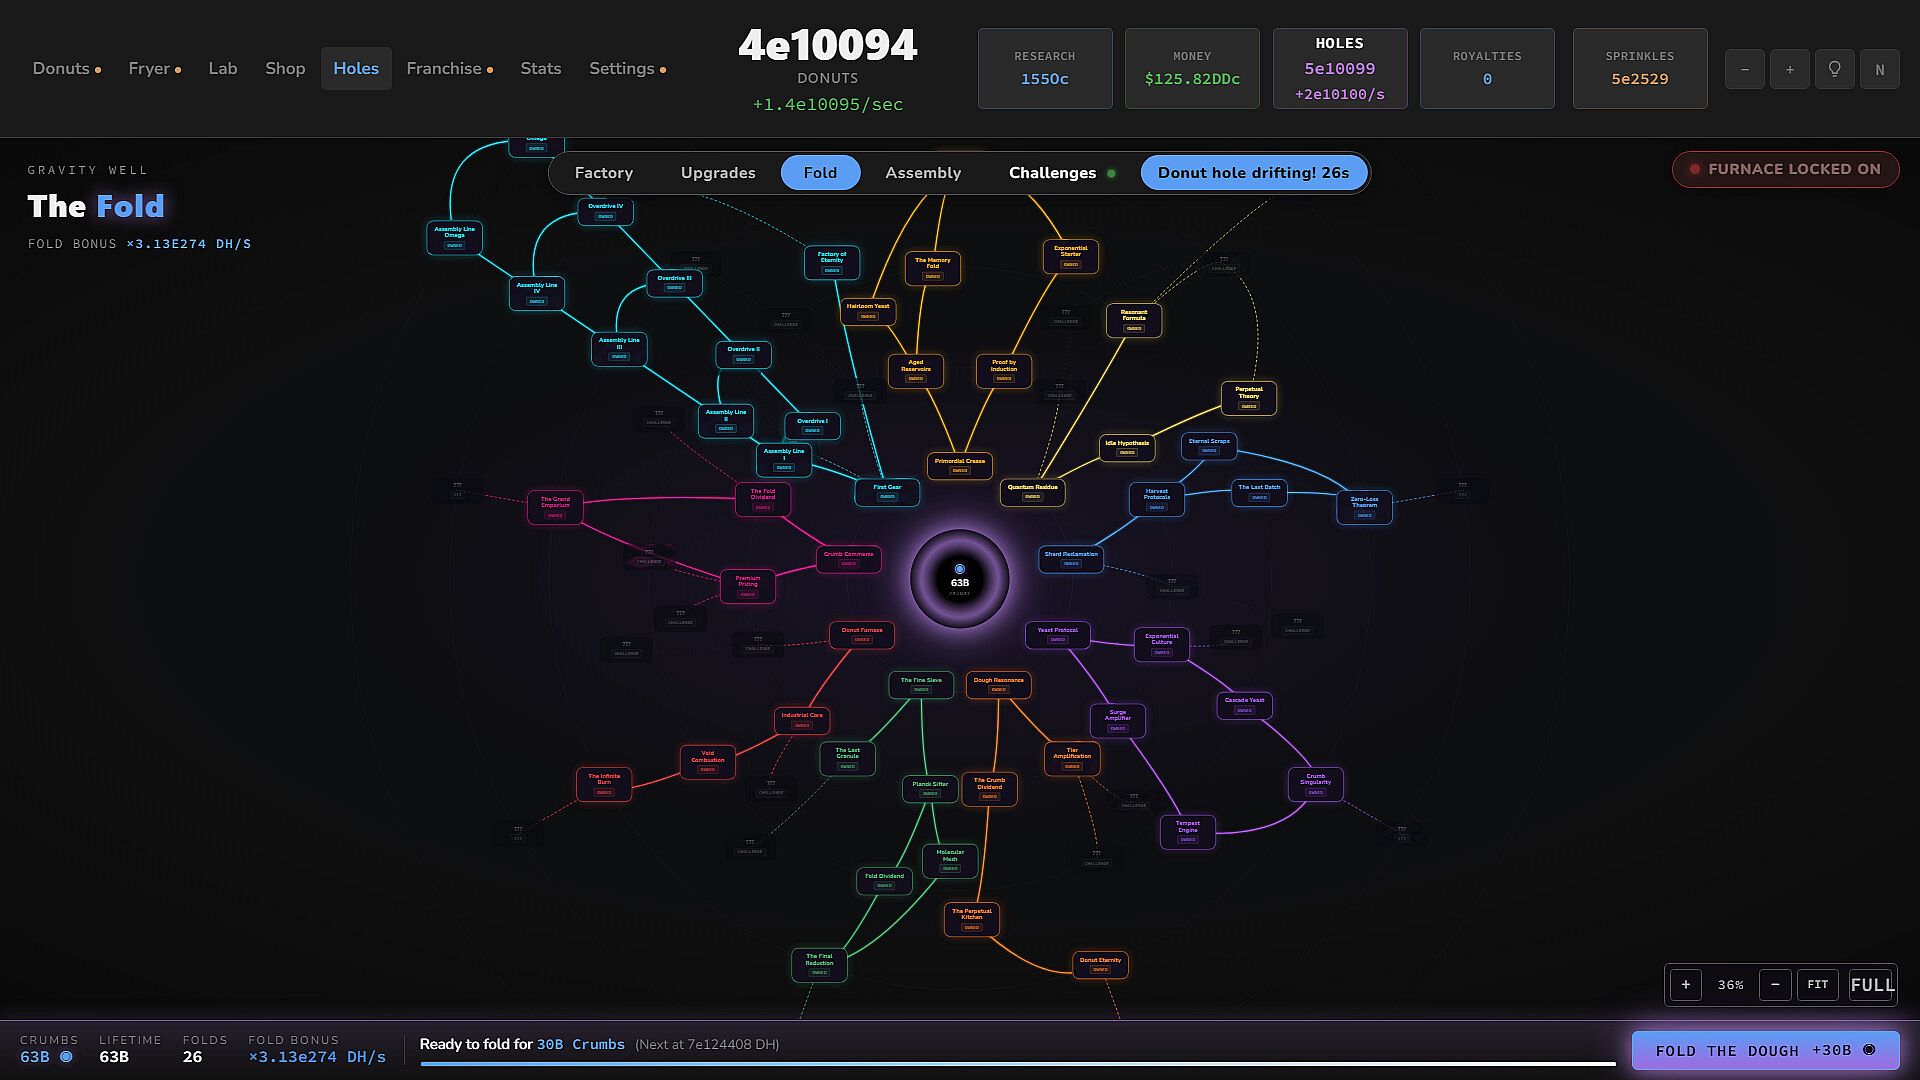The height and width of the screenshot is (1080, 1920).
Task: Click the lightbulb icon in the top bar
Action: pos(1834,69)
